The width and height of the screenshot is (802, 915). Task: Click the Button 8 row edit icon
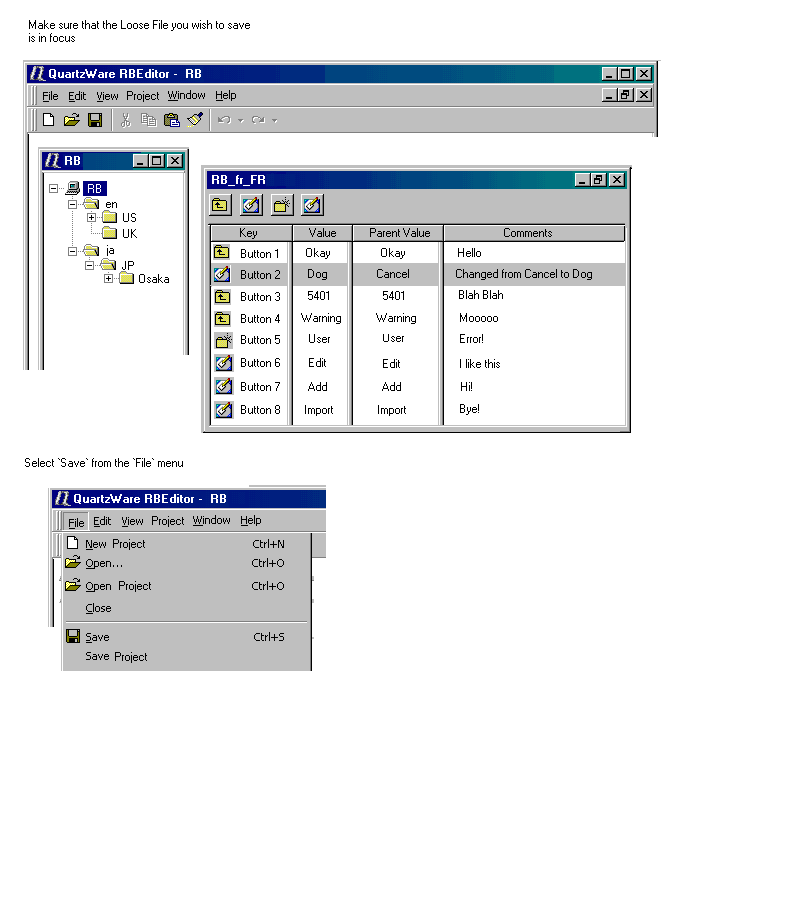pos(222,410)
